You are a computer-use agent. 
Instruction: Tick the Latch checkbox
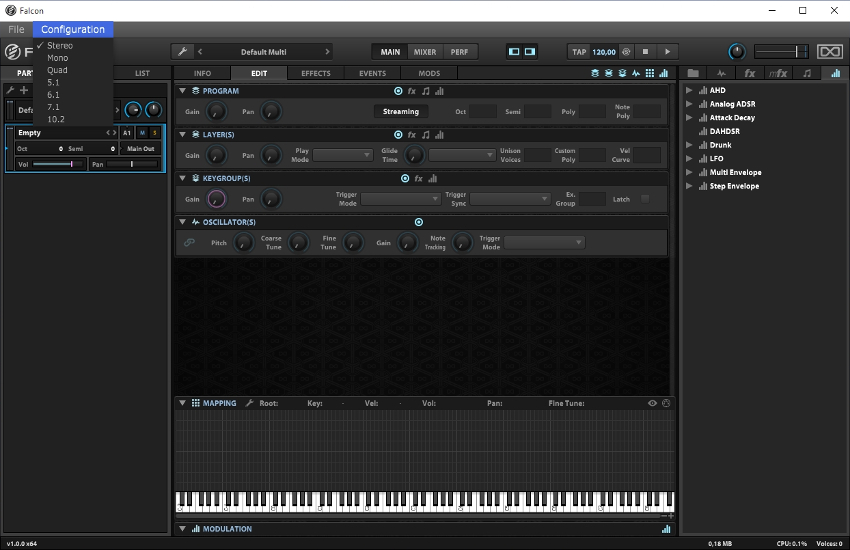click(645, 199)
